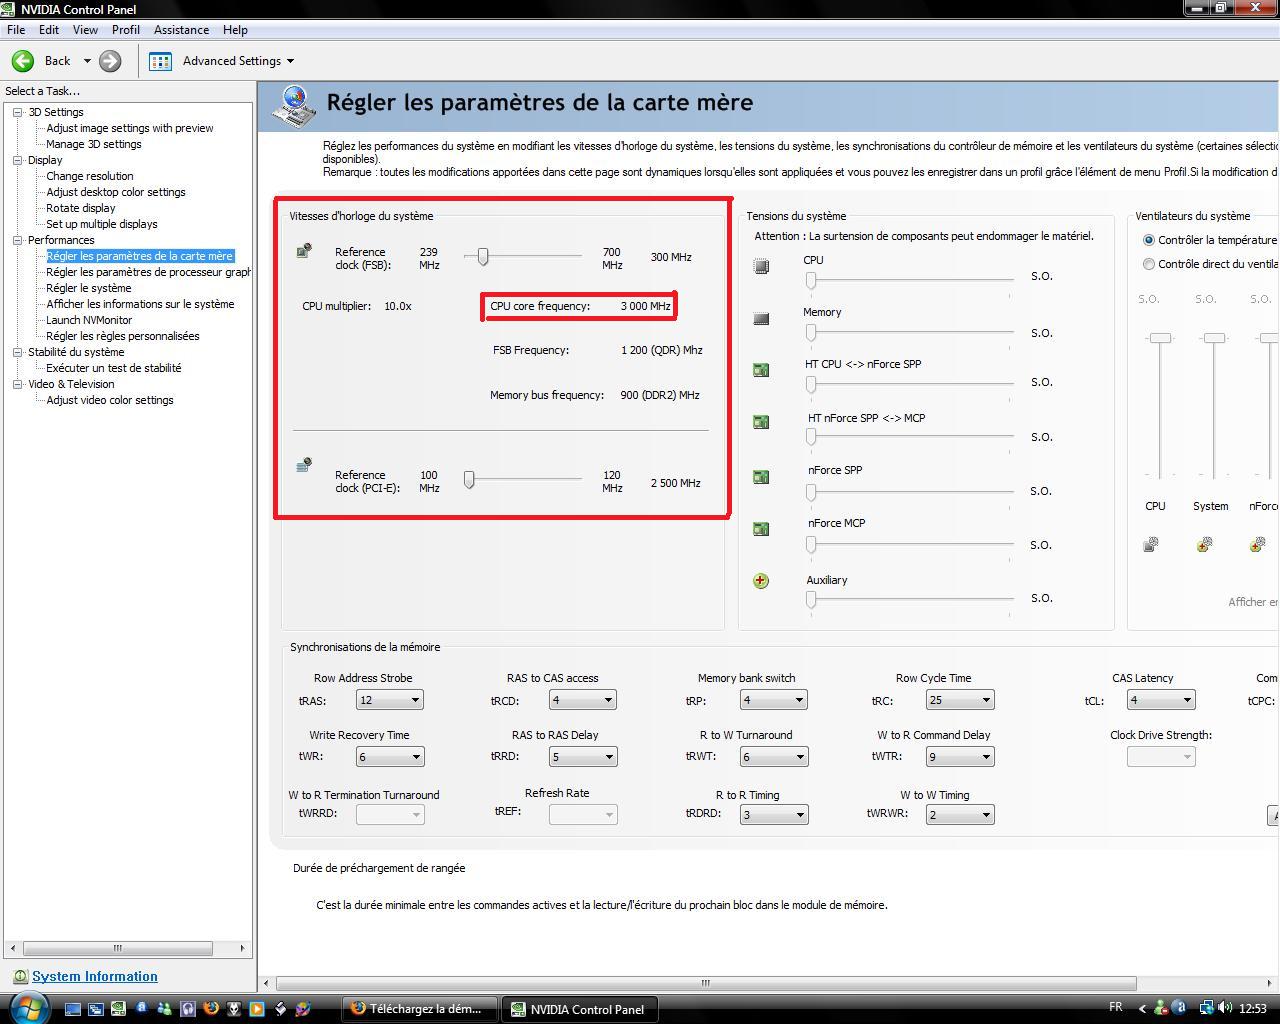Open the System Information link

tap(95, 977)
